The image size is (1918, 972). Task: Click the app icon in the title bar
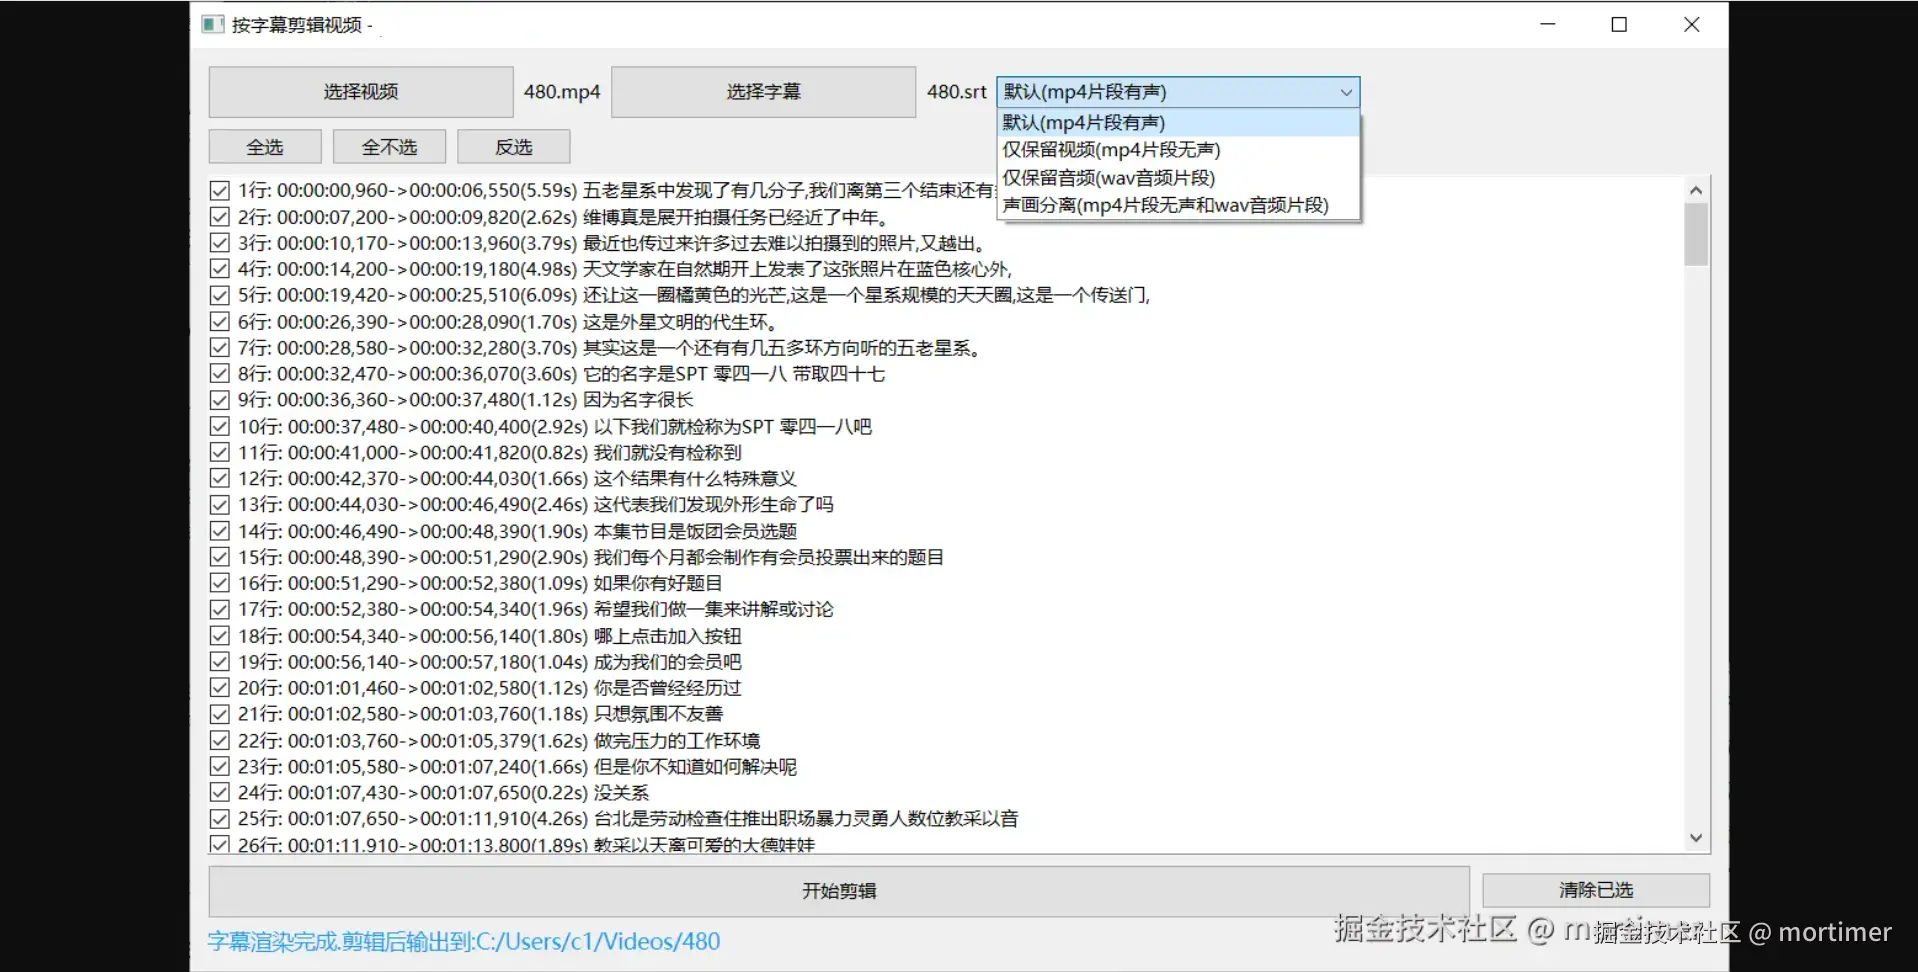pyautogui.click(x=212, y=23)
